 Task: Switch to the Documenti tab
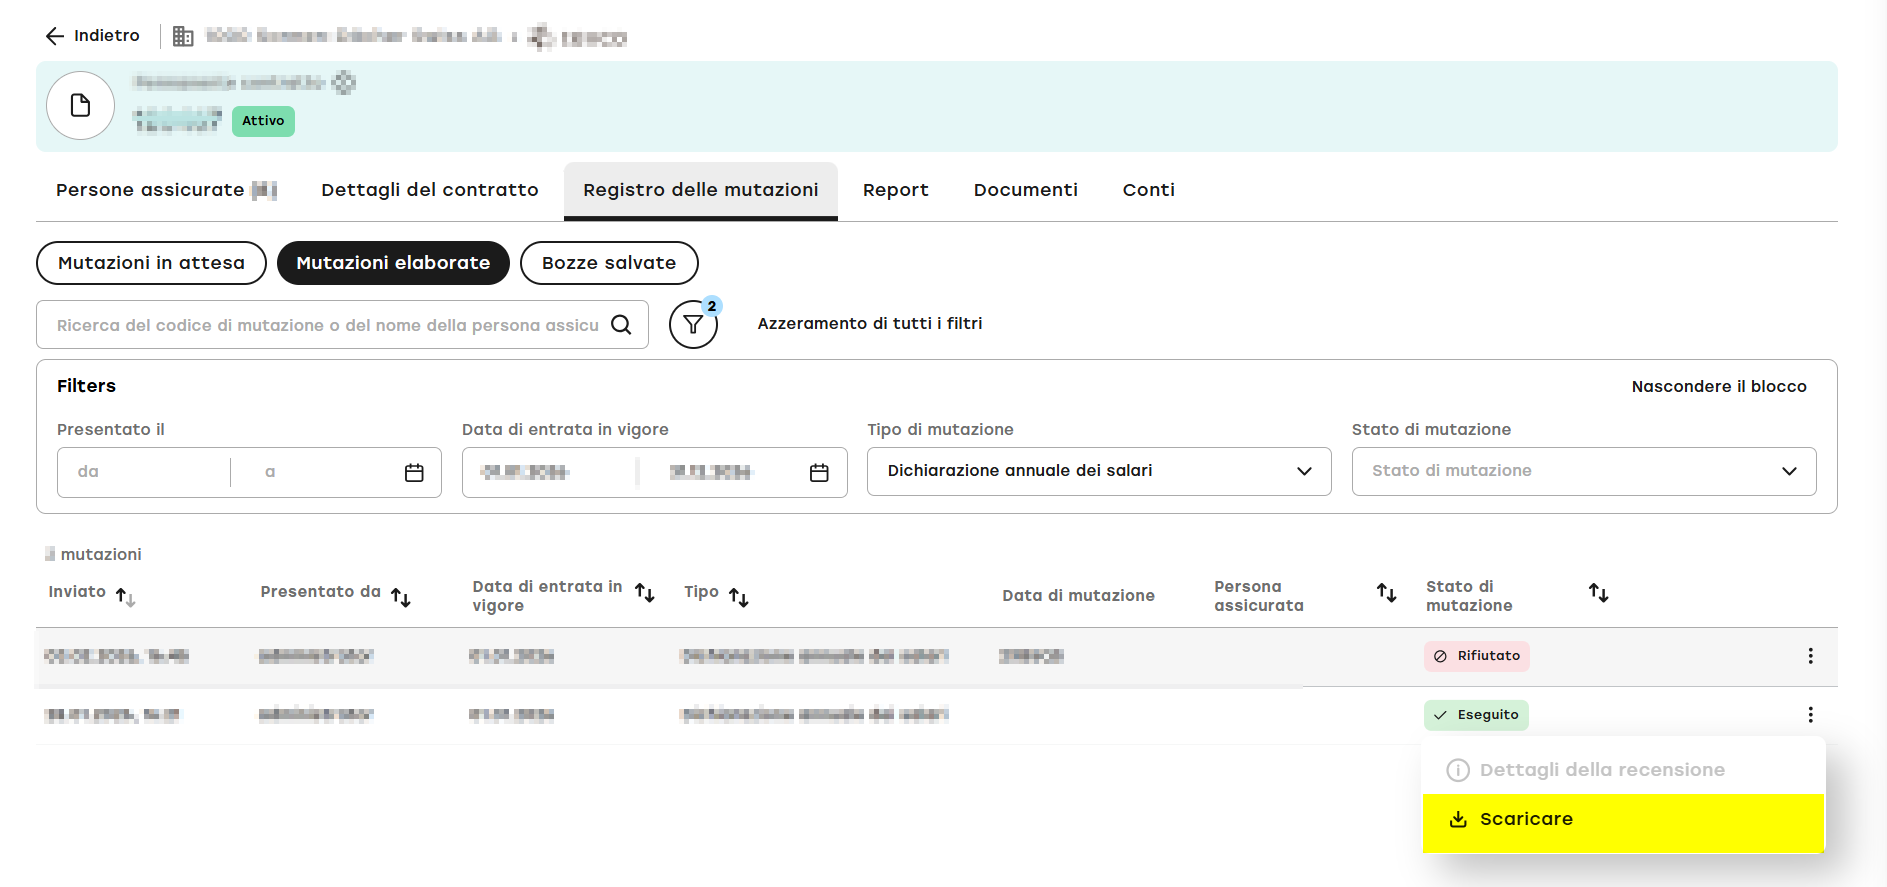1026,190
